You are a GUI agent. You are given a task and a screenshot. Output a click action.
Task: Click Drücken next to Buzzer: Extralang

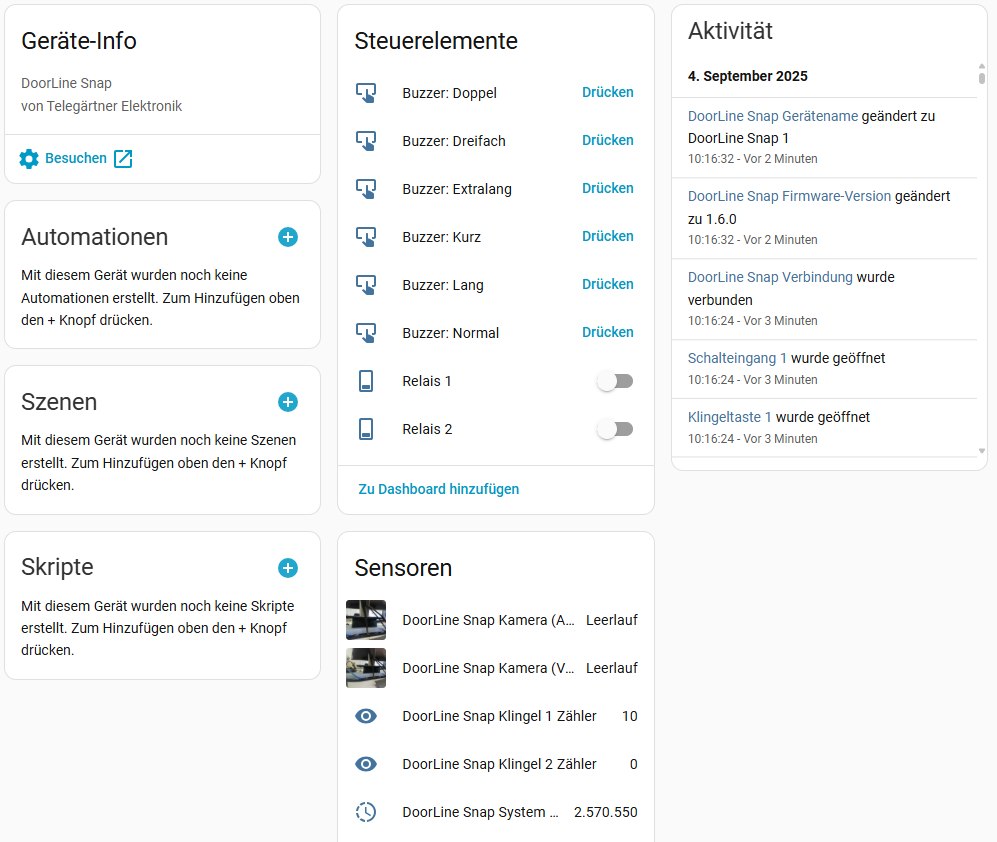click(x=608, y=188)
